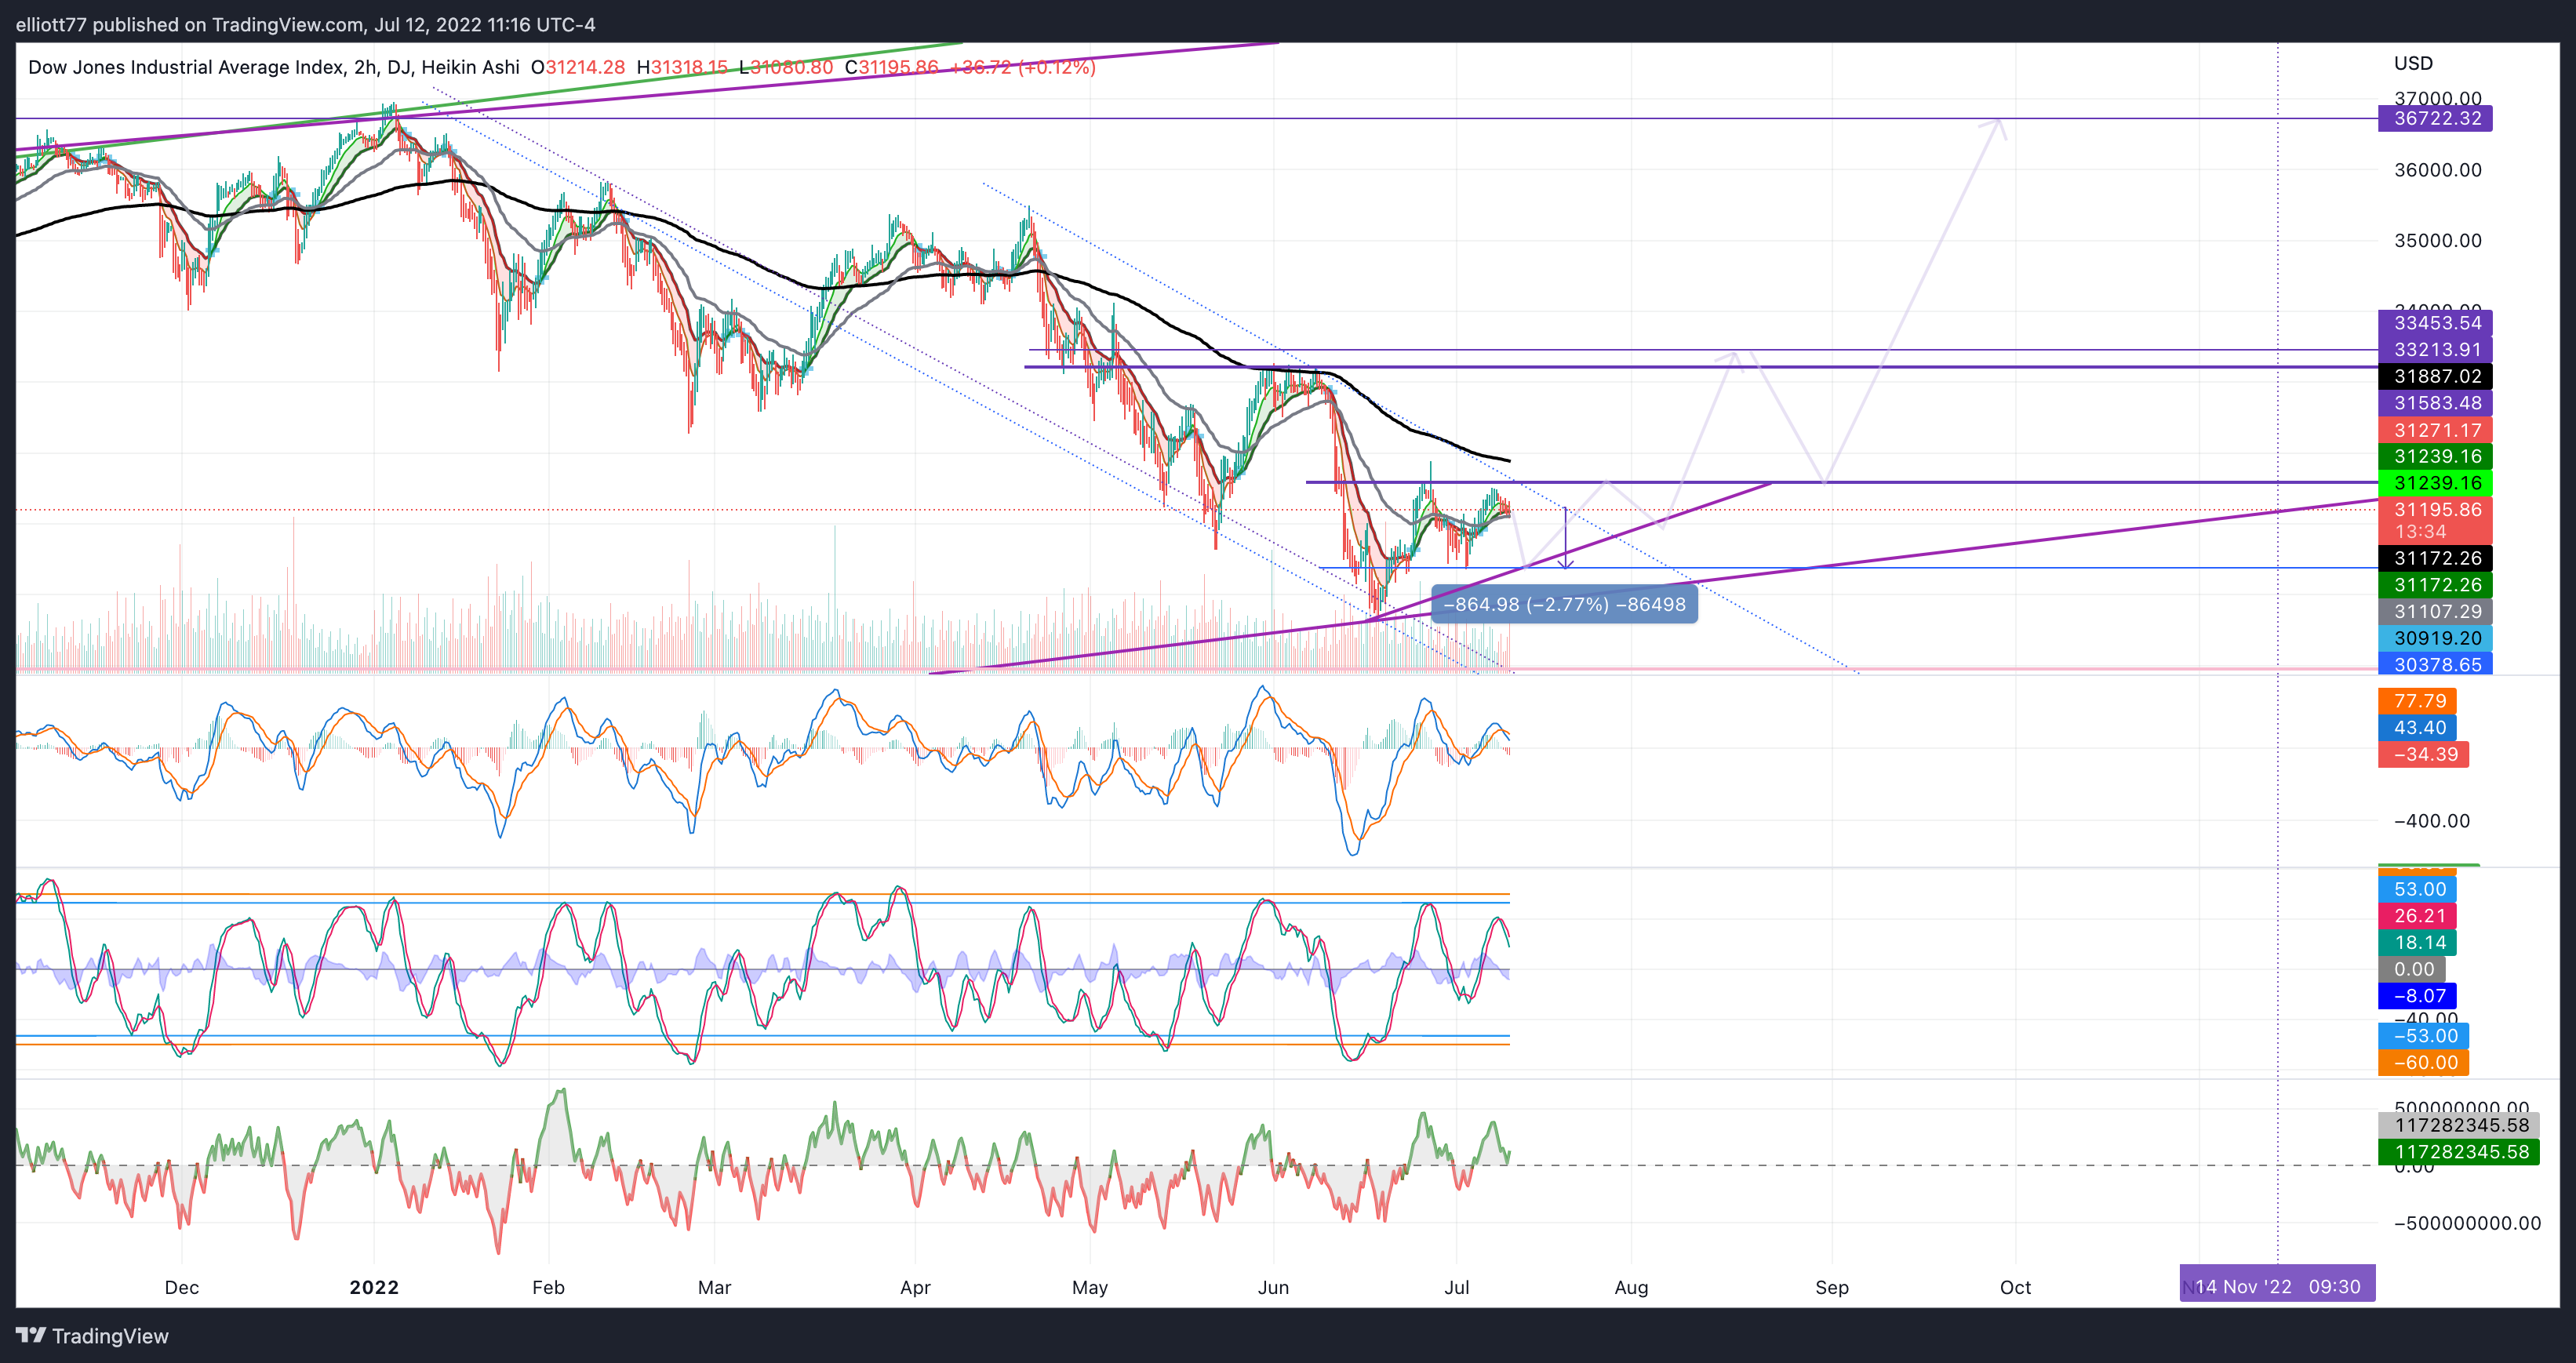
Task: Click the Dec label on time axis
Action: pos(181,1287)
